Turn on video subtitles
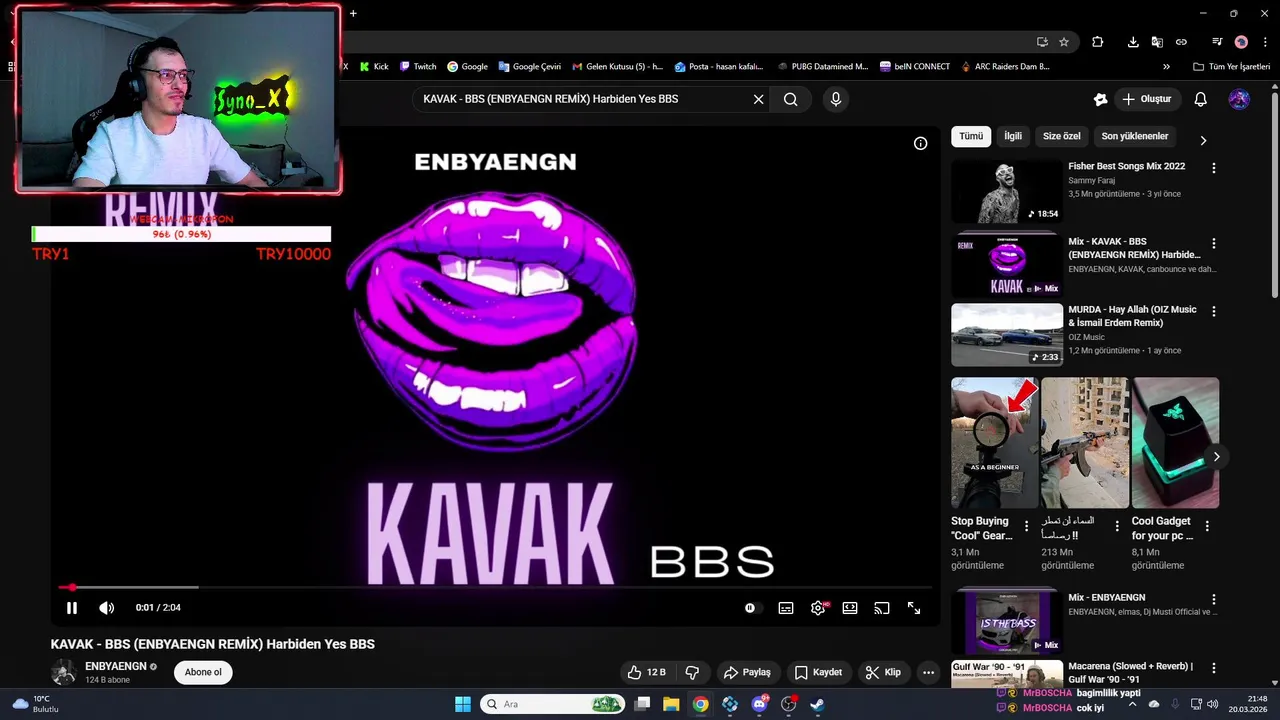The image size is (1280, 720). click(x=786, y=608)
